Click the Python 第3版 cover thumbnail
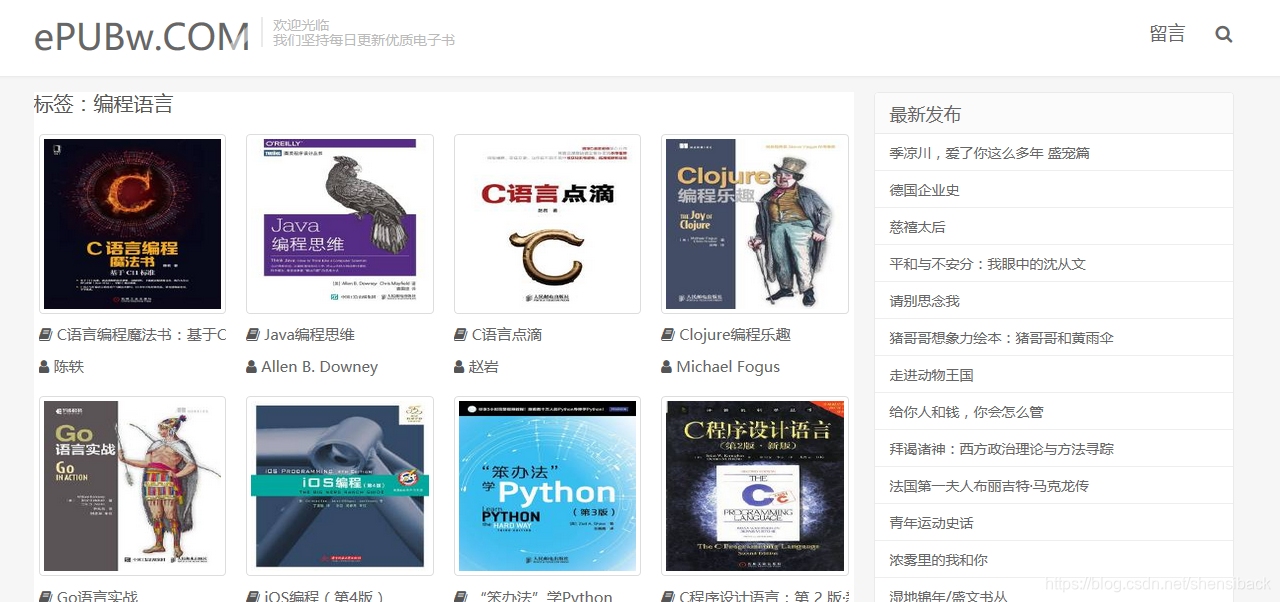The width and height of the screenshot is (1280, 602). coord(546,486)
